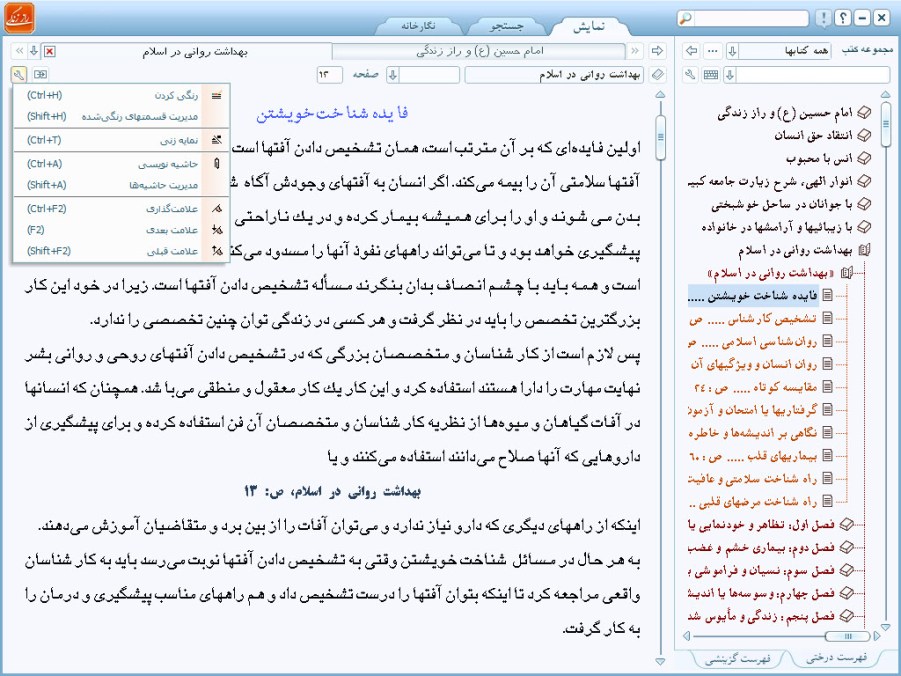Select the بهداشت روانی در اسلام document tab
This screenshot has height=676, width=901.
(194, 52)
